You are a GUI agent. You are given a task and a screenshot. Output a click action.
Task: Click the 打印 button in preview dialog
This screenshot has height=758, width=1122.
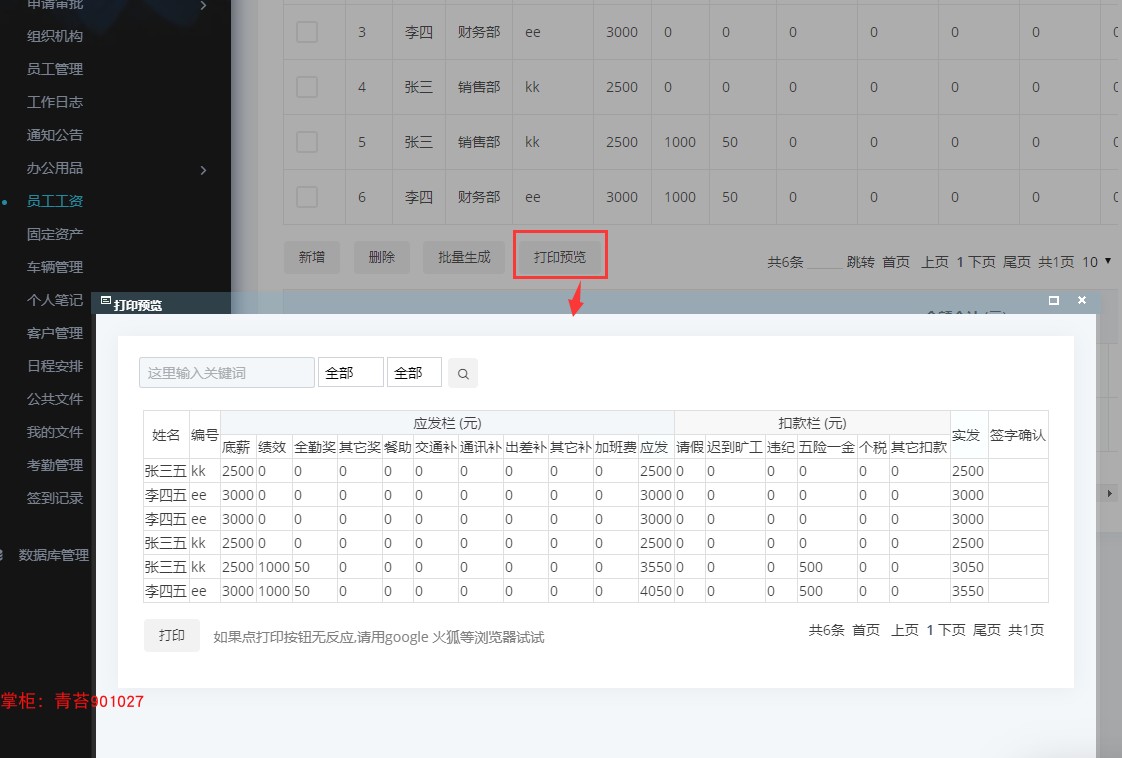(172, 636)
